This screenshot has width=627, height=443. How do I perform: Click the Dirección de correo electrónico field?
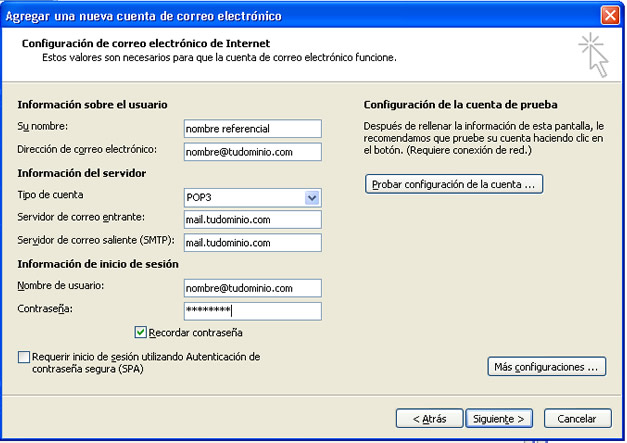coord(252,152)
